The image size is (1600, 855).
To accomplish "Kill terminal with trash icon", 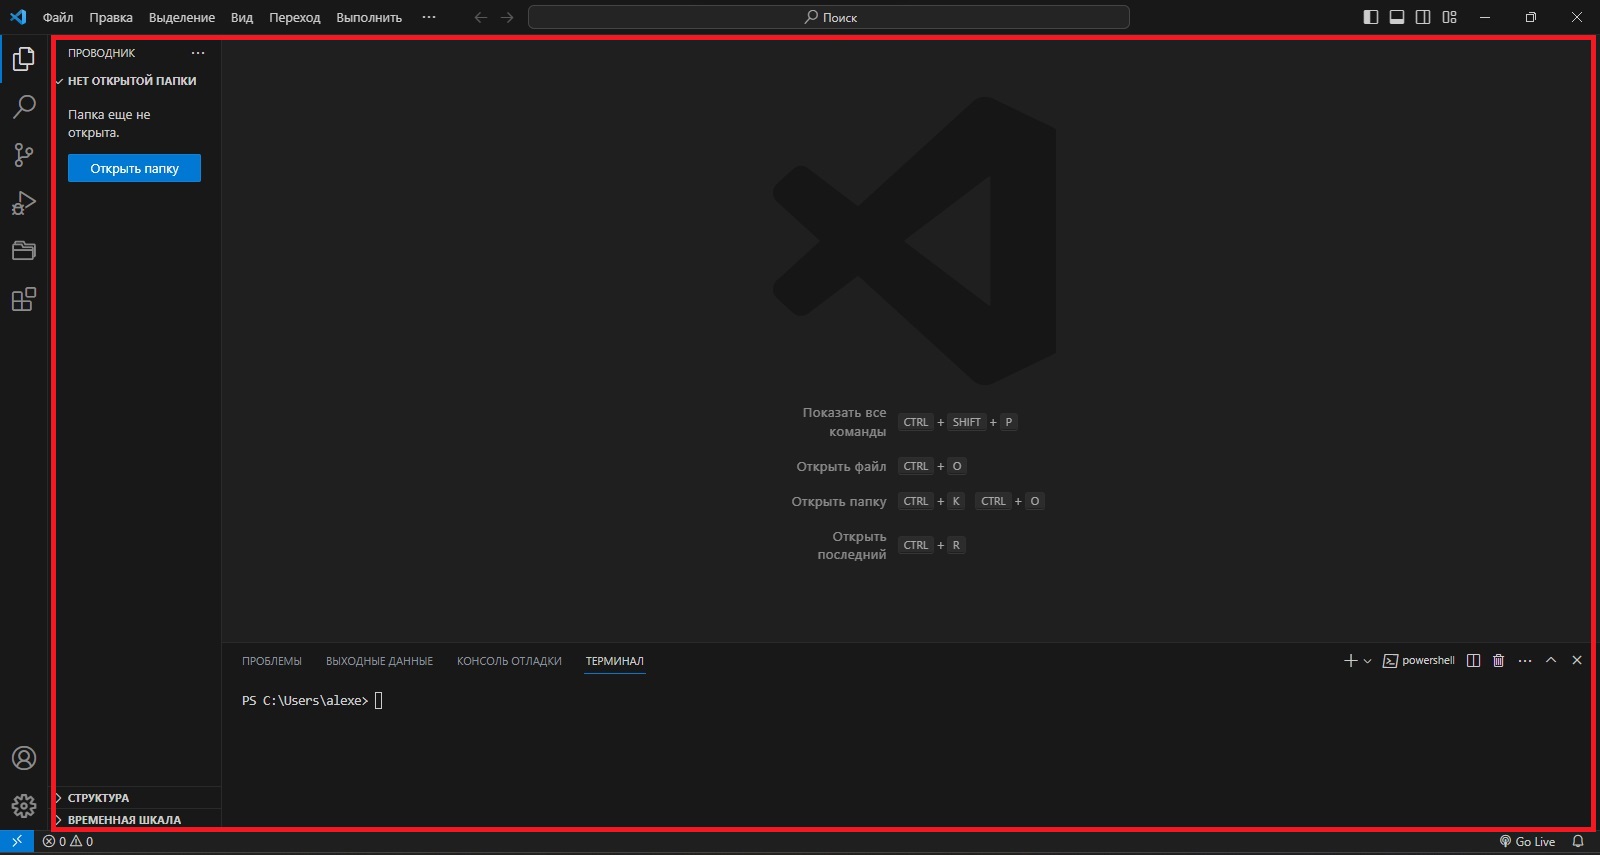I will 1499,661.
